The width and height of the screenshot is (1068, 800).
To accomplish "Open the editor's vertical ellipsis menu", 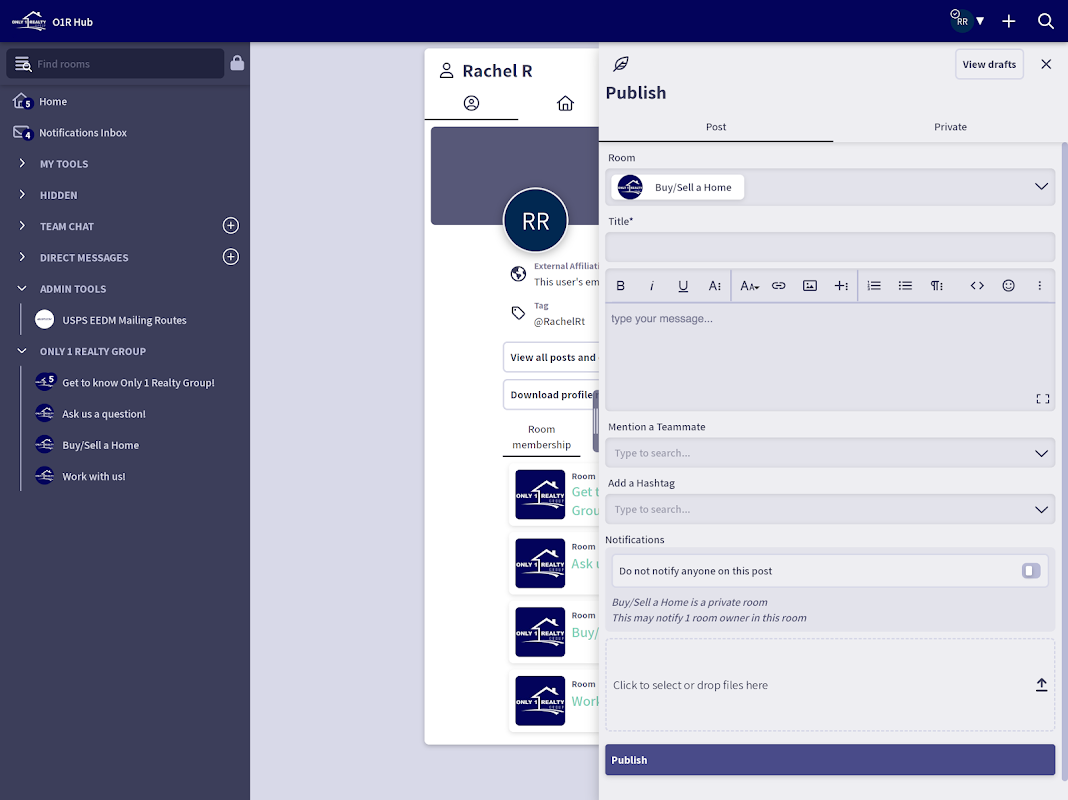I will point(1039,286).
